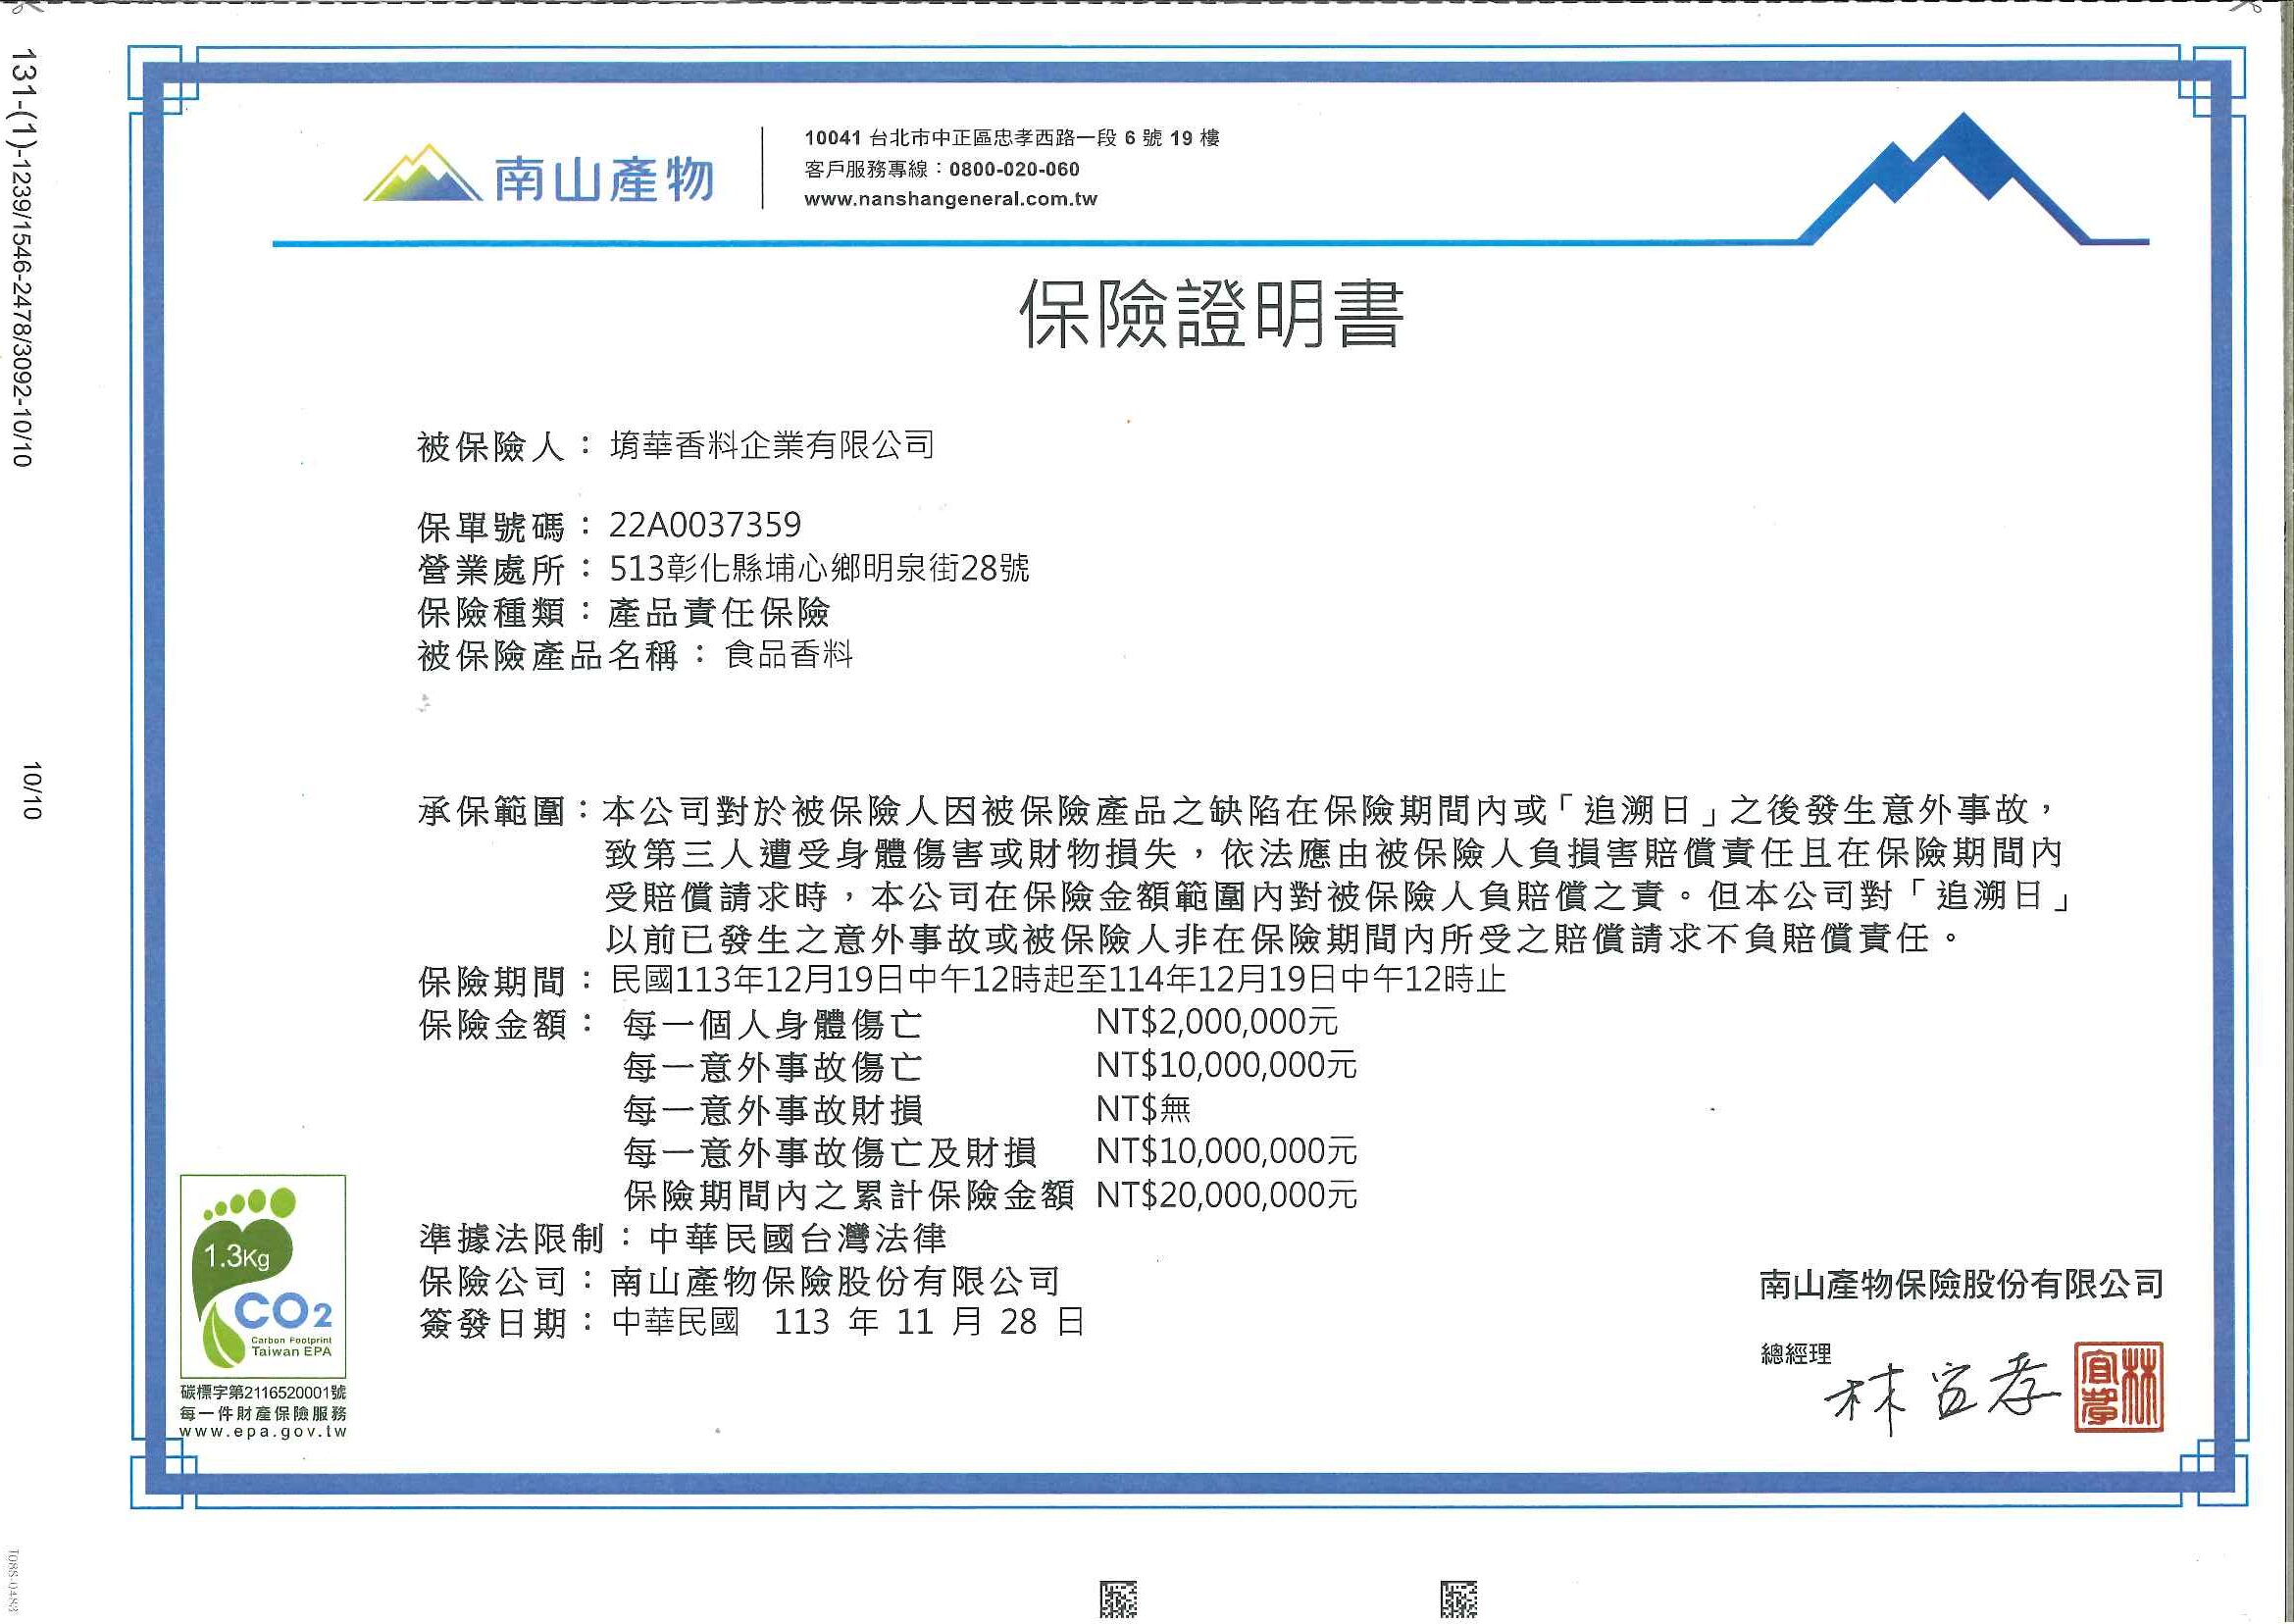
Task: Select 南山產物保險股份有限公司 in the 保險公司 row
Action: click(835, 1282)
